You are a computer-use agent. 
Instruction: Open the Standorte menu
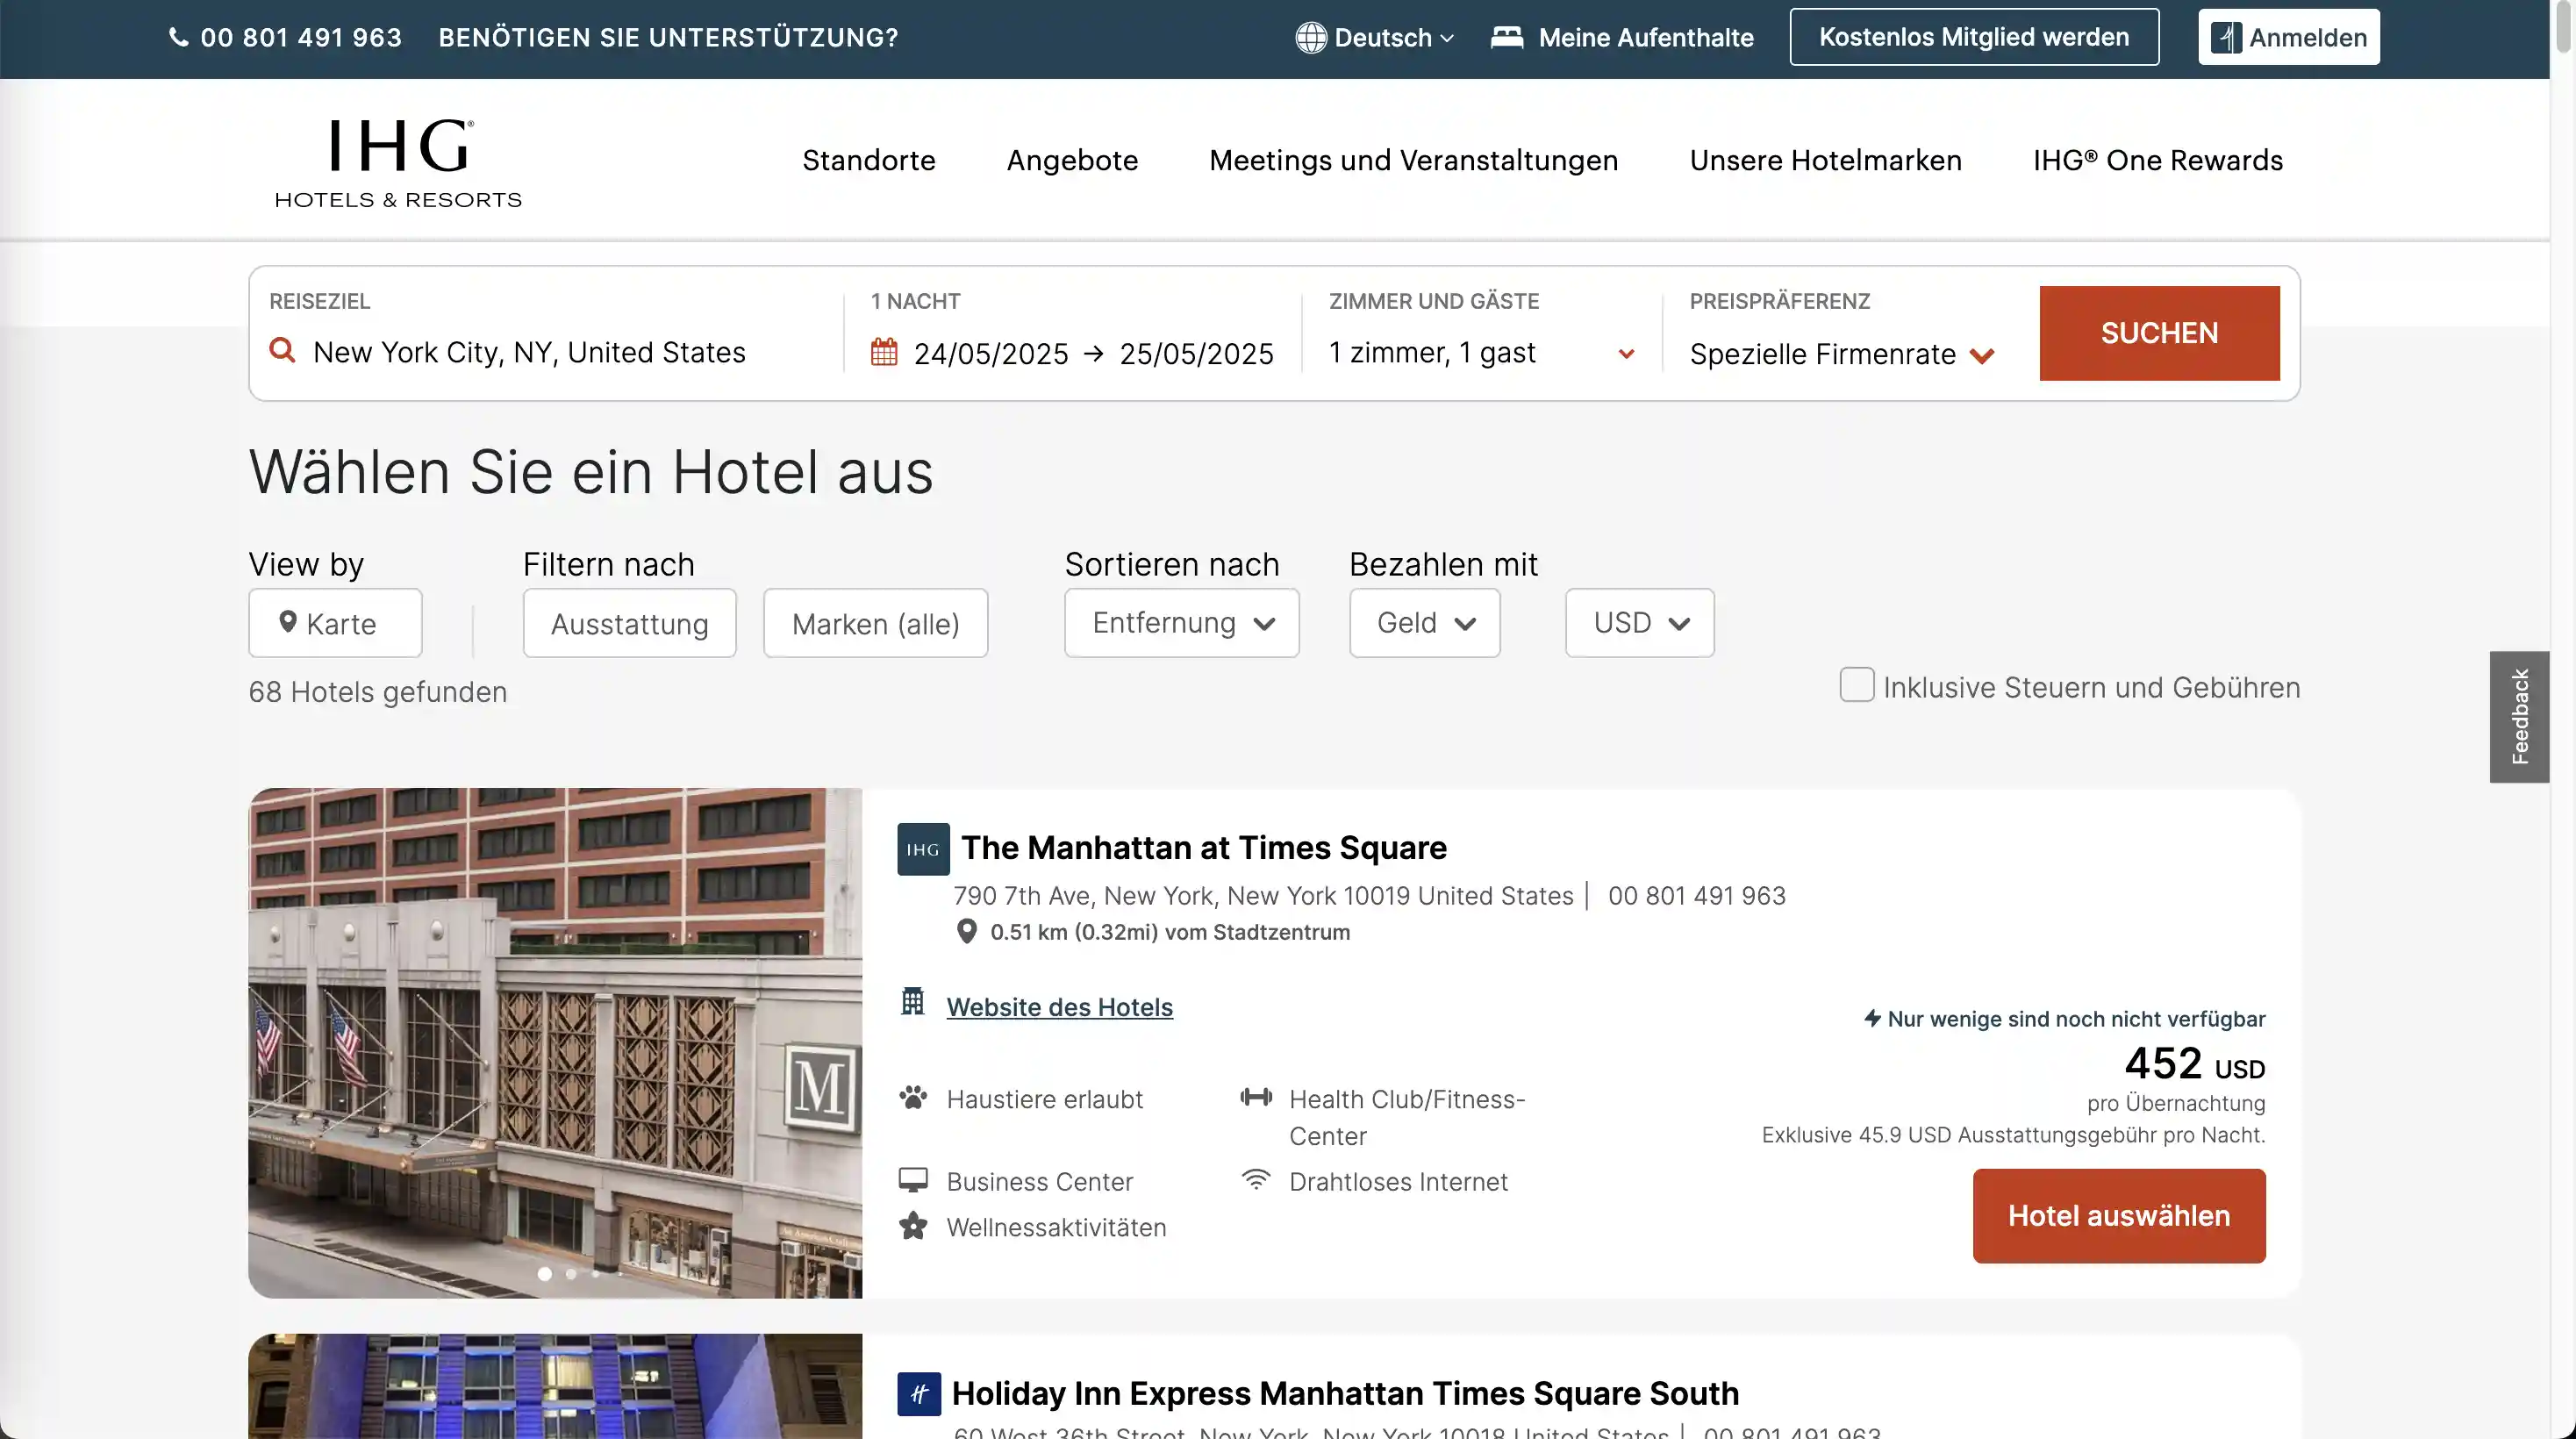tap(868, 160)
